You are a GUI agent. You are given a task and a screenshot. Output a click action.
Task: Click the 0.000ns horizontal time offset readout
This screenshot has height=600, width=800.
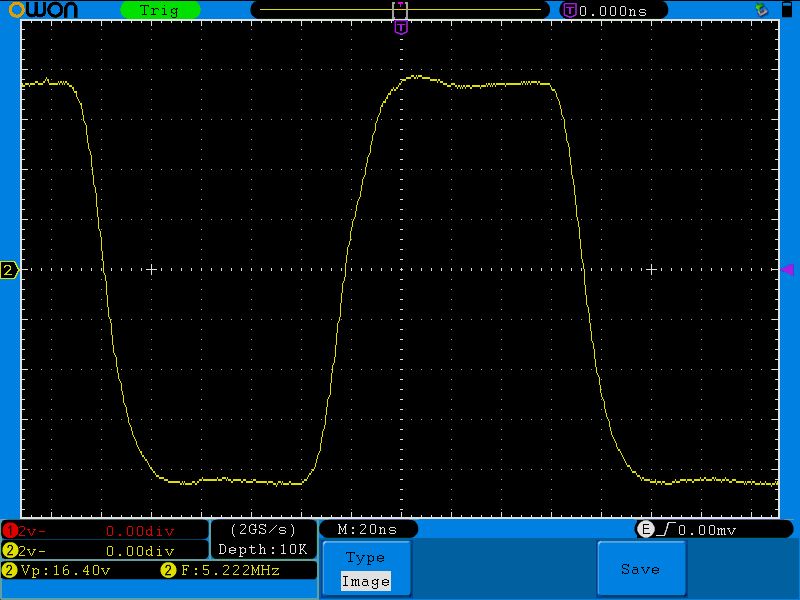[x=613, y=11]
